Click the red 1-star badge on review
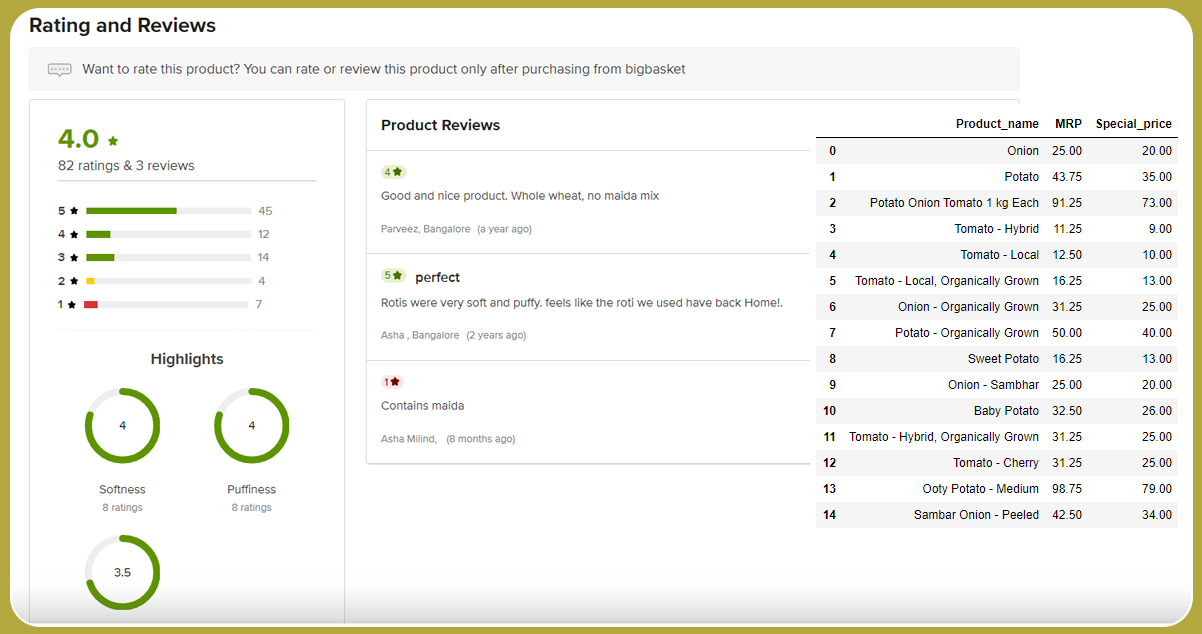Image resolution: width=1202 pixels, height=634 pixels. tap(392, 382)
